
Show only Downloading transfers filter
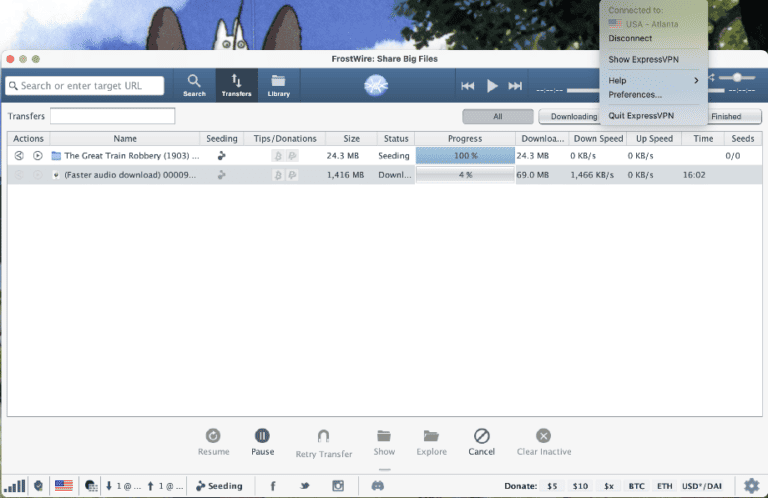573,116
